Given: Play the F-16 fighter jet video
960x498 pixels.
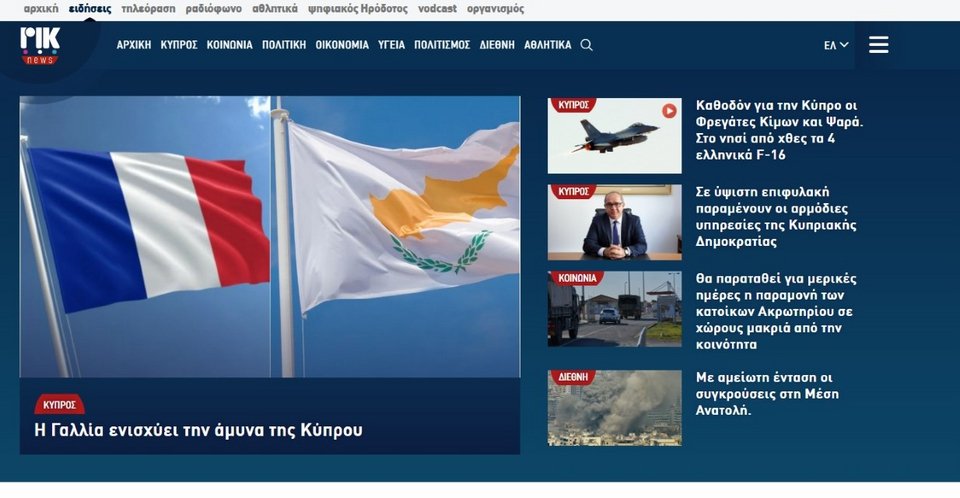Looking at the screenshot, I should click(x=669, y=111).
